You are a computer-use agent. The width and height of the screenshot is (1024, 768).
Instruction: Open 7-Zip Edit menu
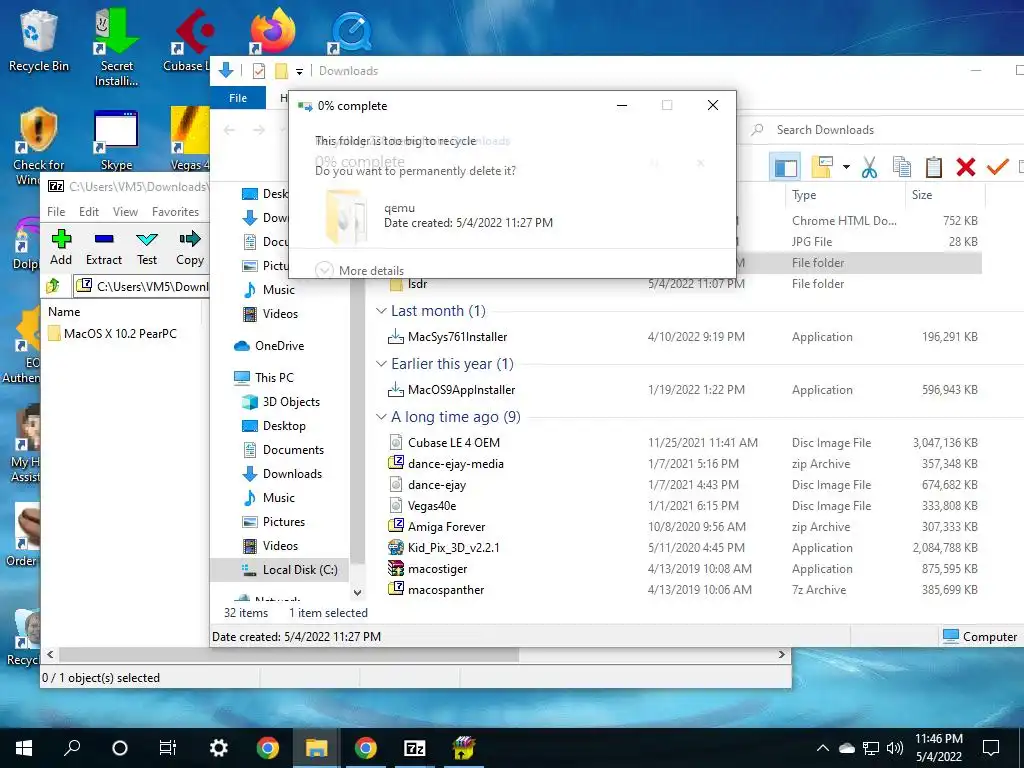click(x=89, y=212)
